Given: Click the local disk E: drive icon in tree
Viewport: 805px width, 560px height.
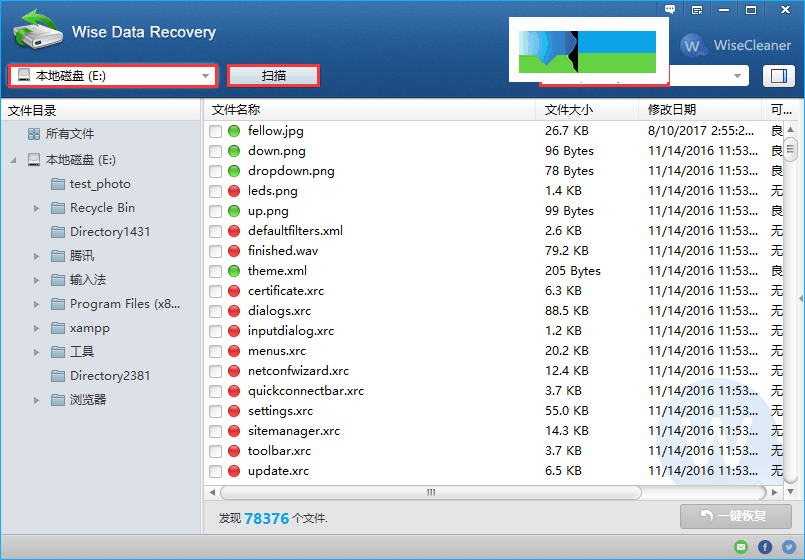Looking at the screenshot, I should pyautogui.click(x=34, y=160).
